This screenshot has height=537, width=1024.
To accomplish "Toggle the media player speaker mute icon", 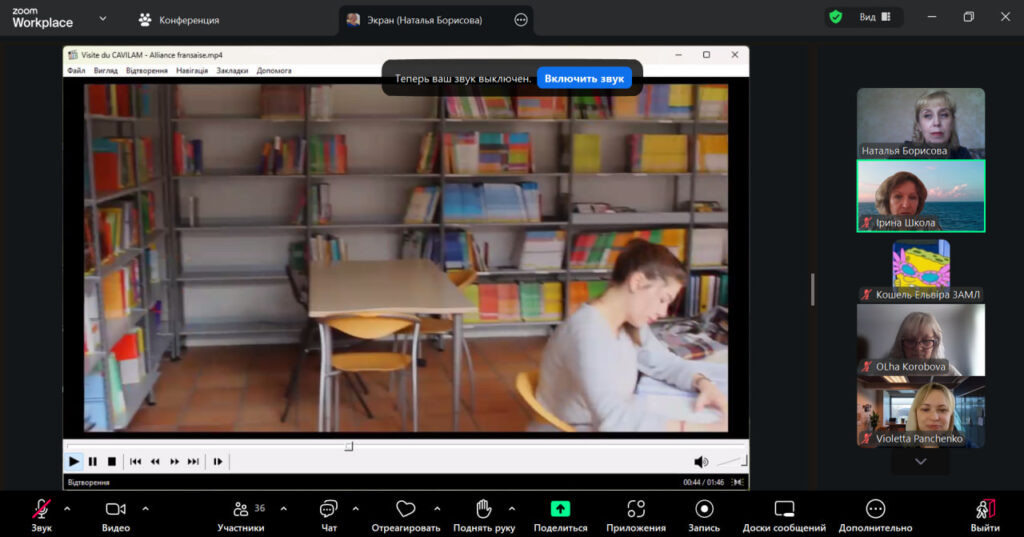I will pyautogui.click(x=701, y=461).
